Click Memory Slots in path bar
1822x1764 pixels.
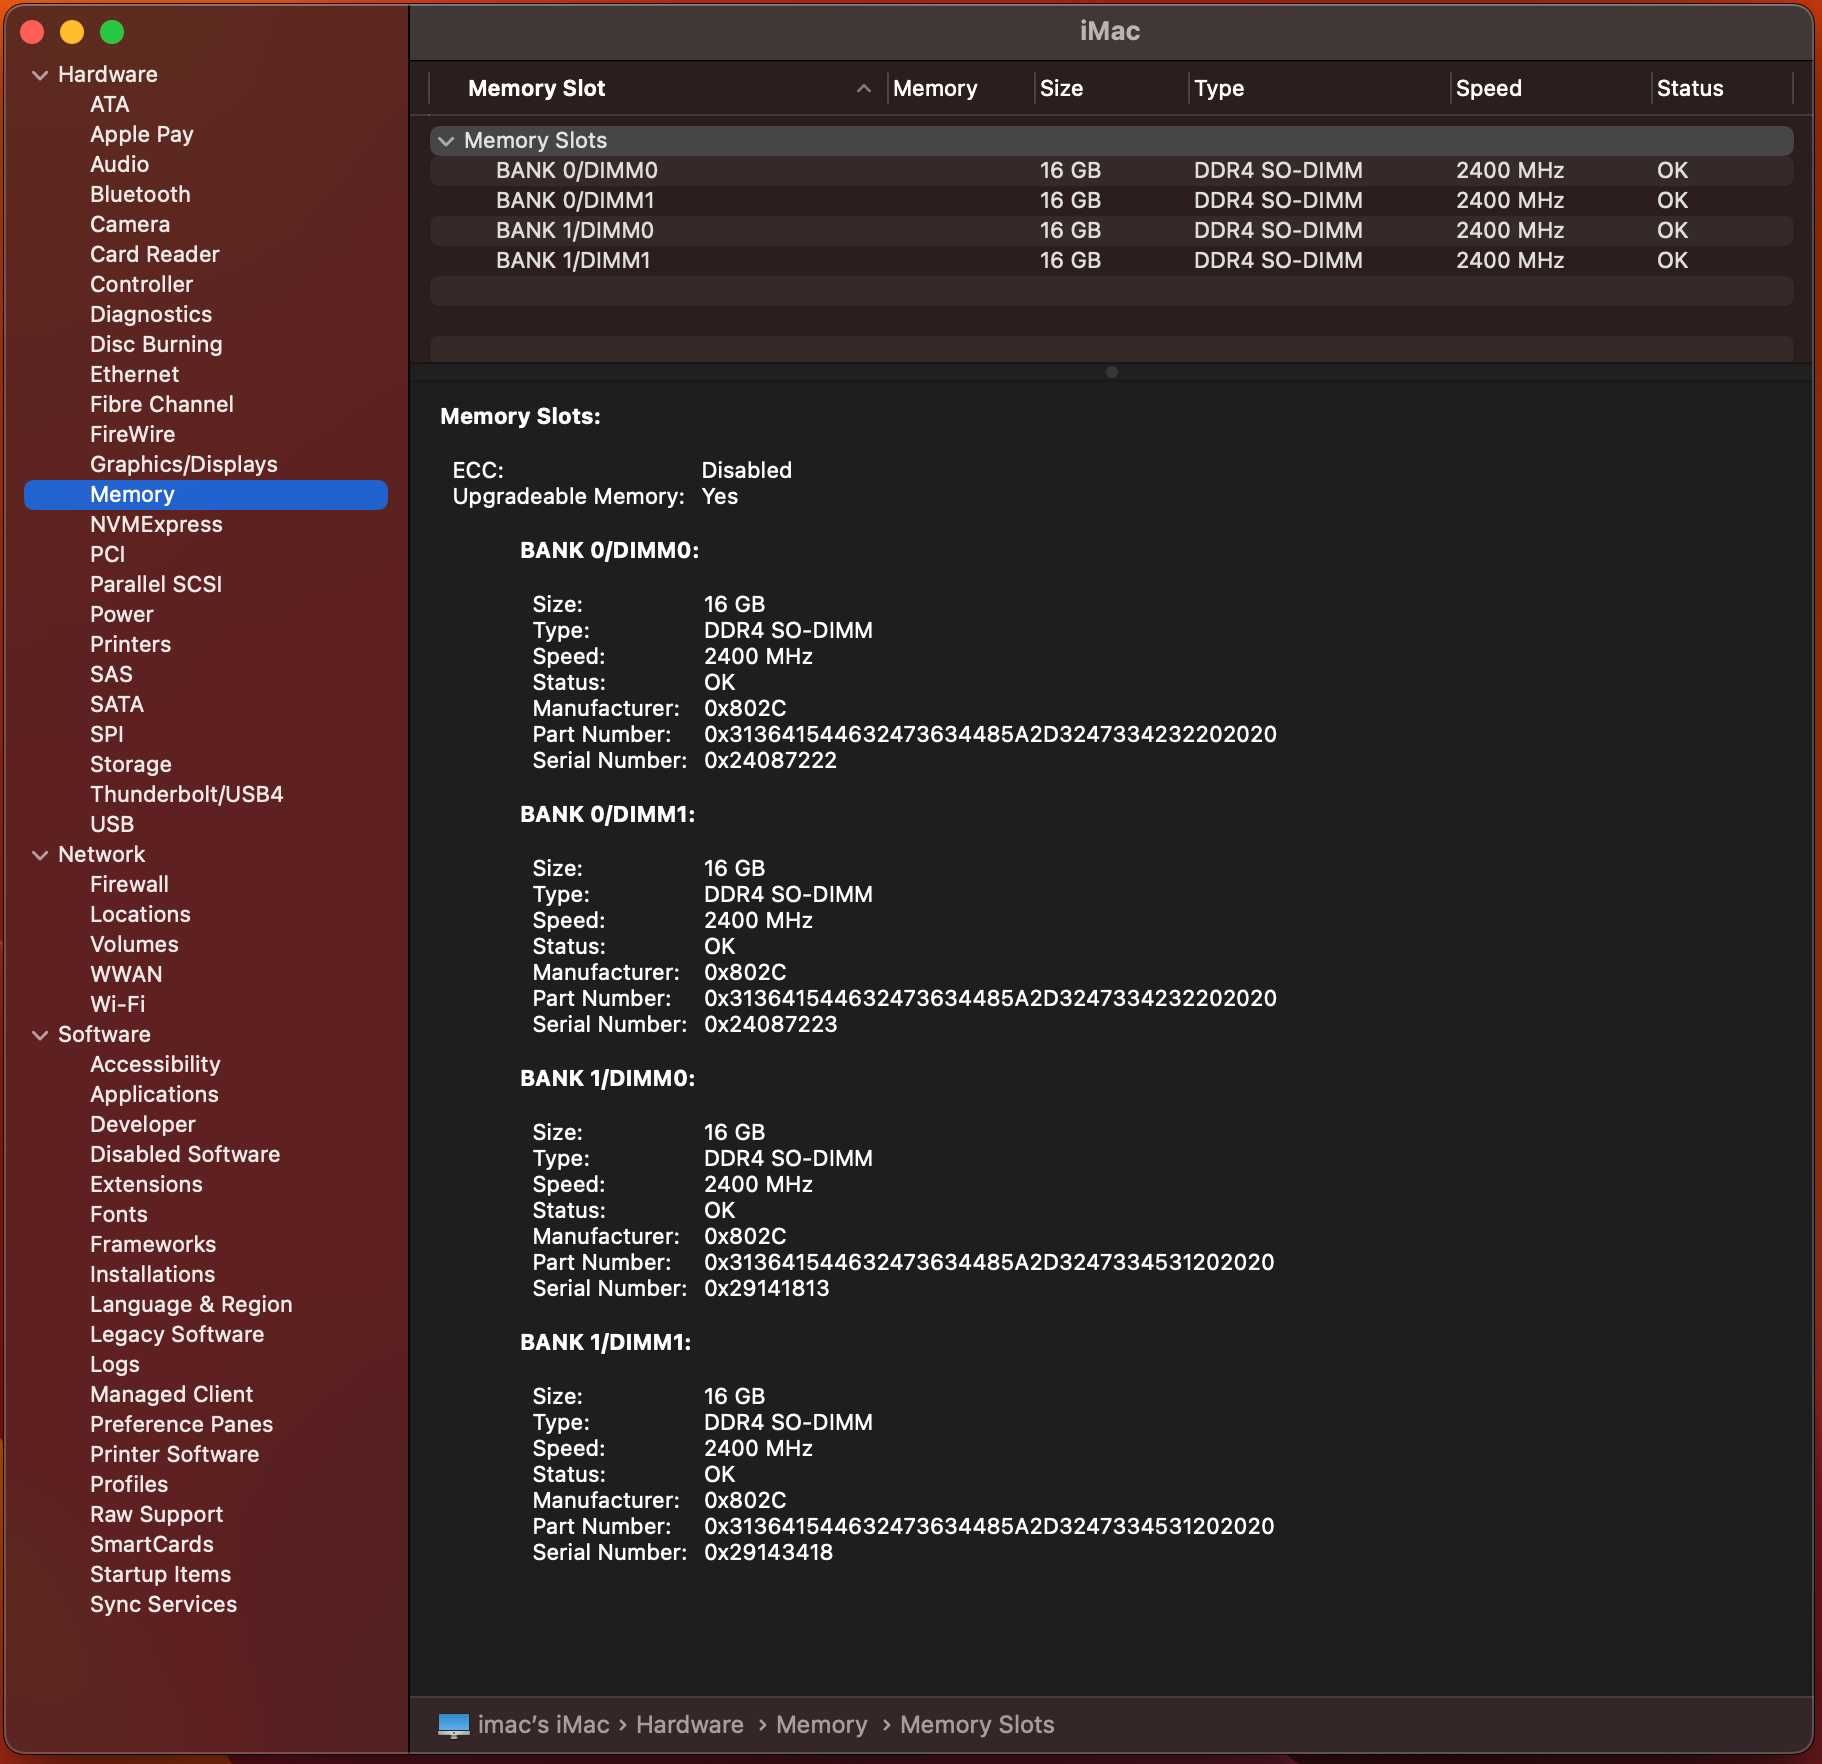(x=977, y=1725)
